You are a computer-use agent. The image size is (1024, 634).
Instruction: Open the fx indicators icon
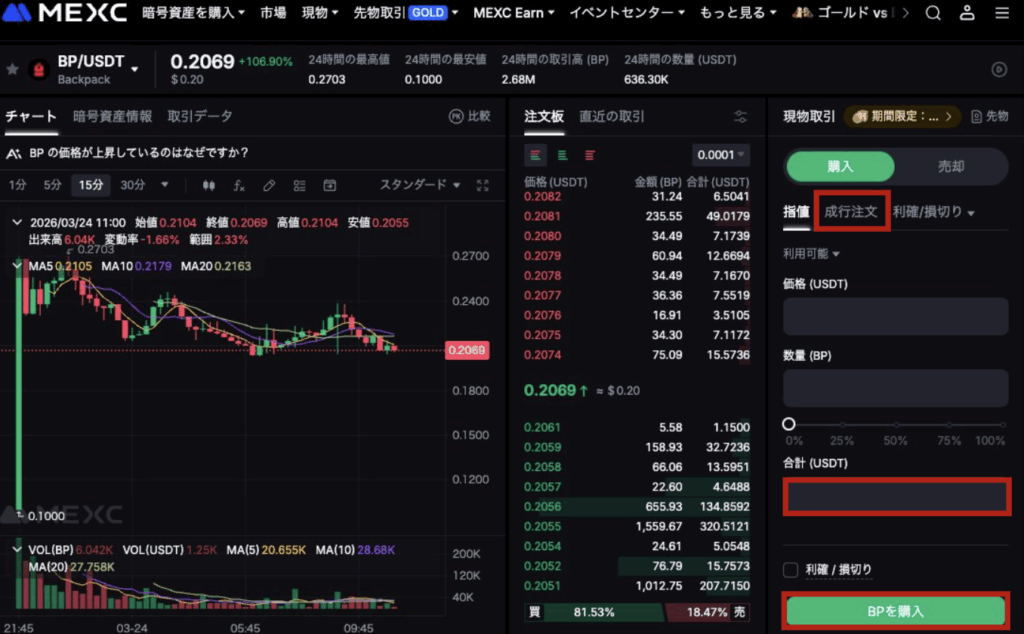[239, 185]
